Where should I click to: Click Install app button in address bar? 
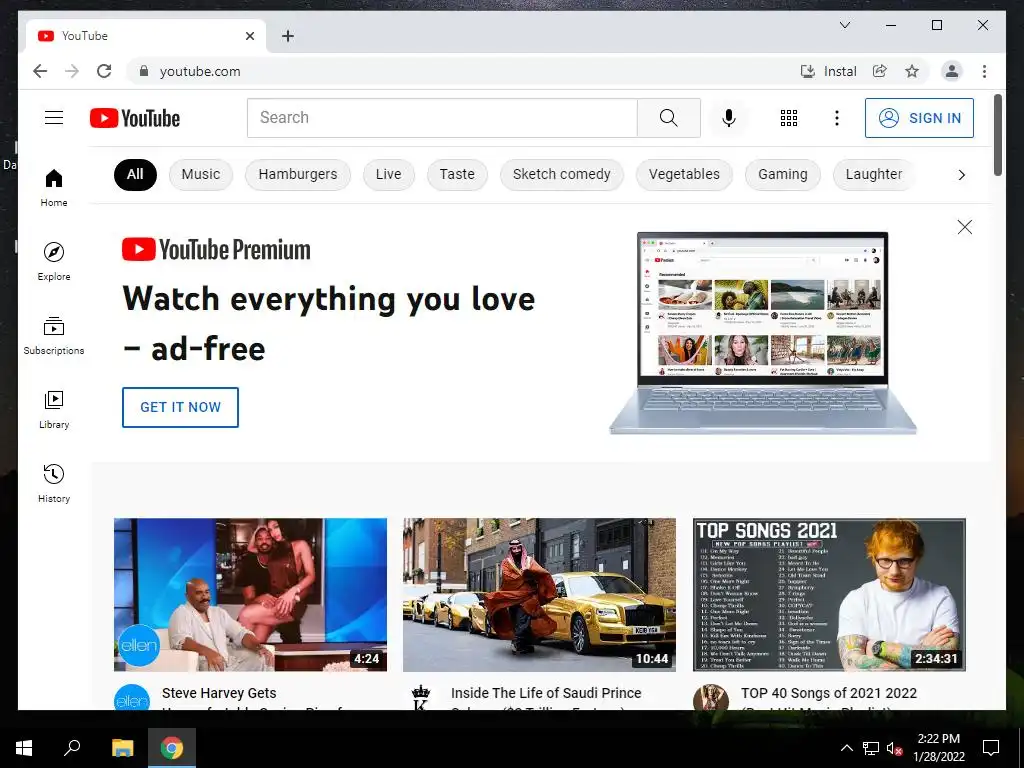point(829,71)
